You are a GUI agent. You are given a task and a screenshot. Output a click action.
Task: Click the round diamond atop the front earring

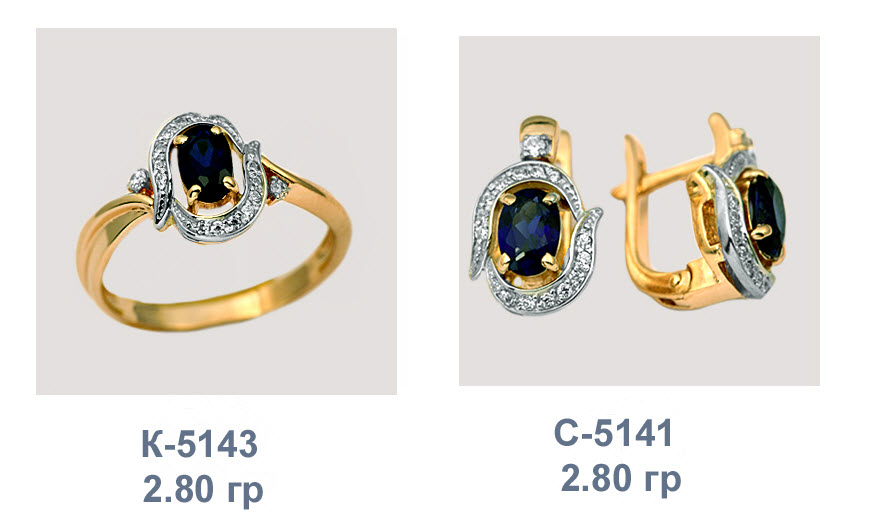point(536,147)
